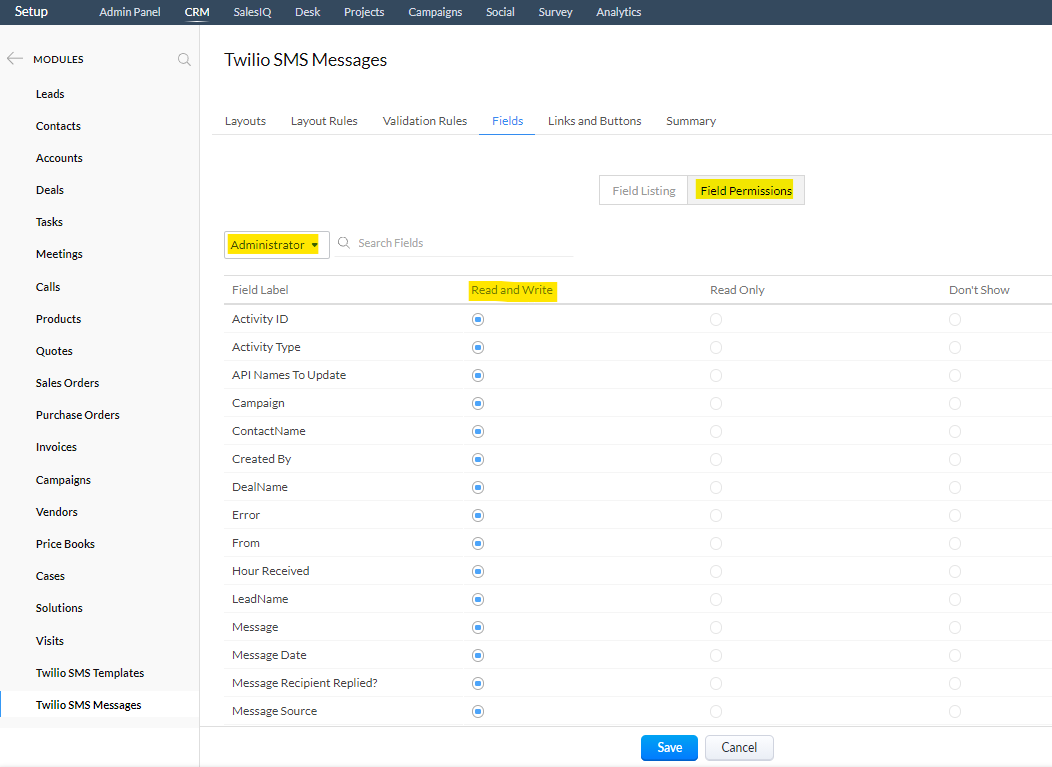Viewport: 1052px width, 767px height.
Task: Select Read and Write for Activity ID
Action: point(478,319)
